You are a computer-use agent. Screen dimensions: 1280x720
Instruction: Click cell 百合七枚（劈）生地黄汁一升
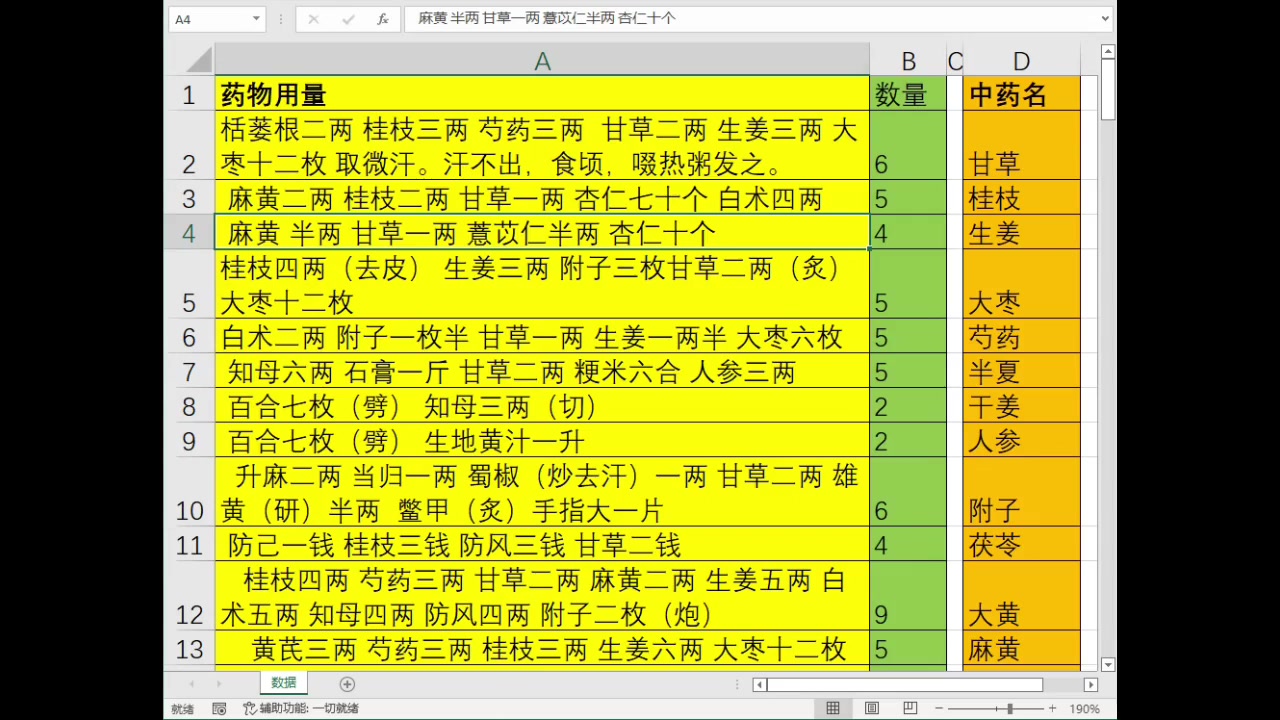pyautogui.click(x=542, y=441)
